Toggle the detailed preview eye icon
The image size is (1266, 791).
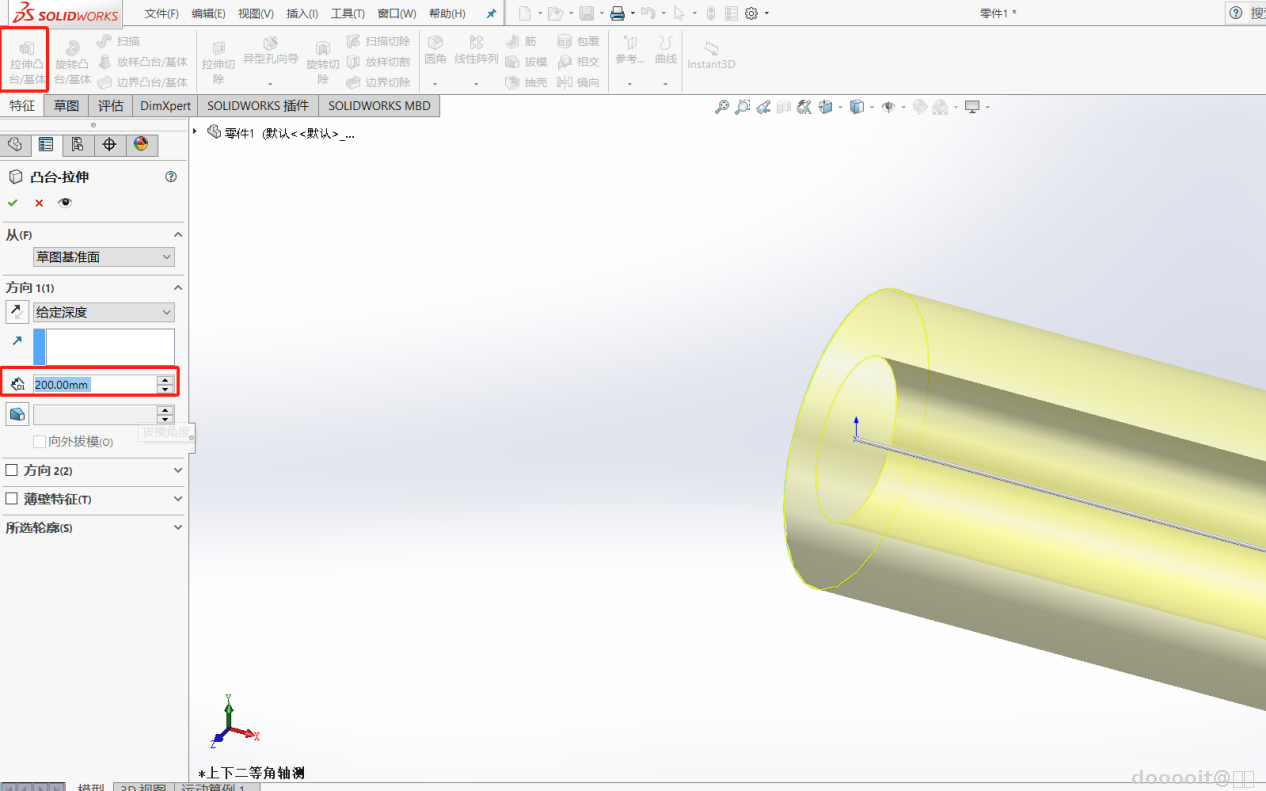65,203
